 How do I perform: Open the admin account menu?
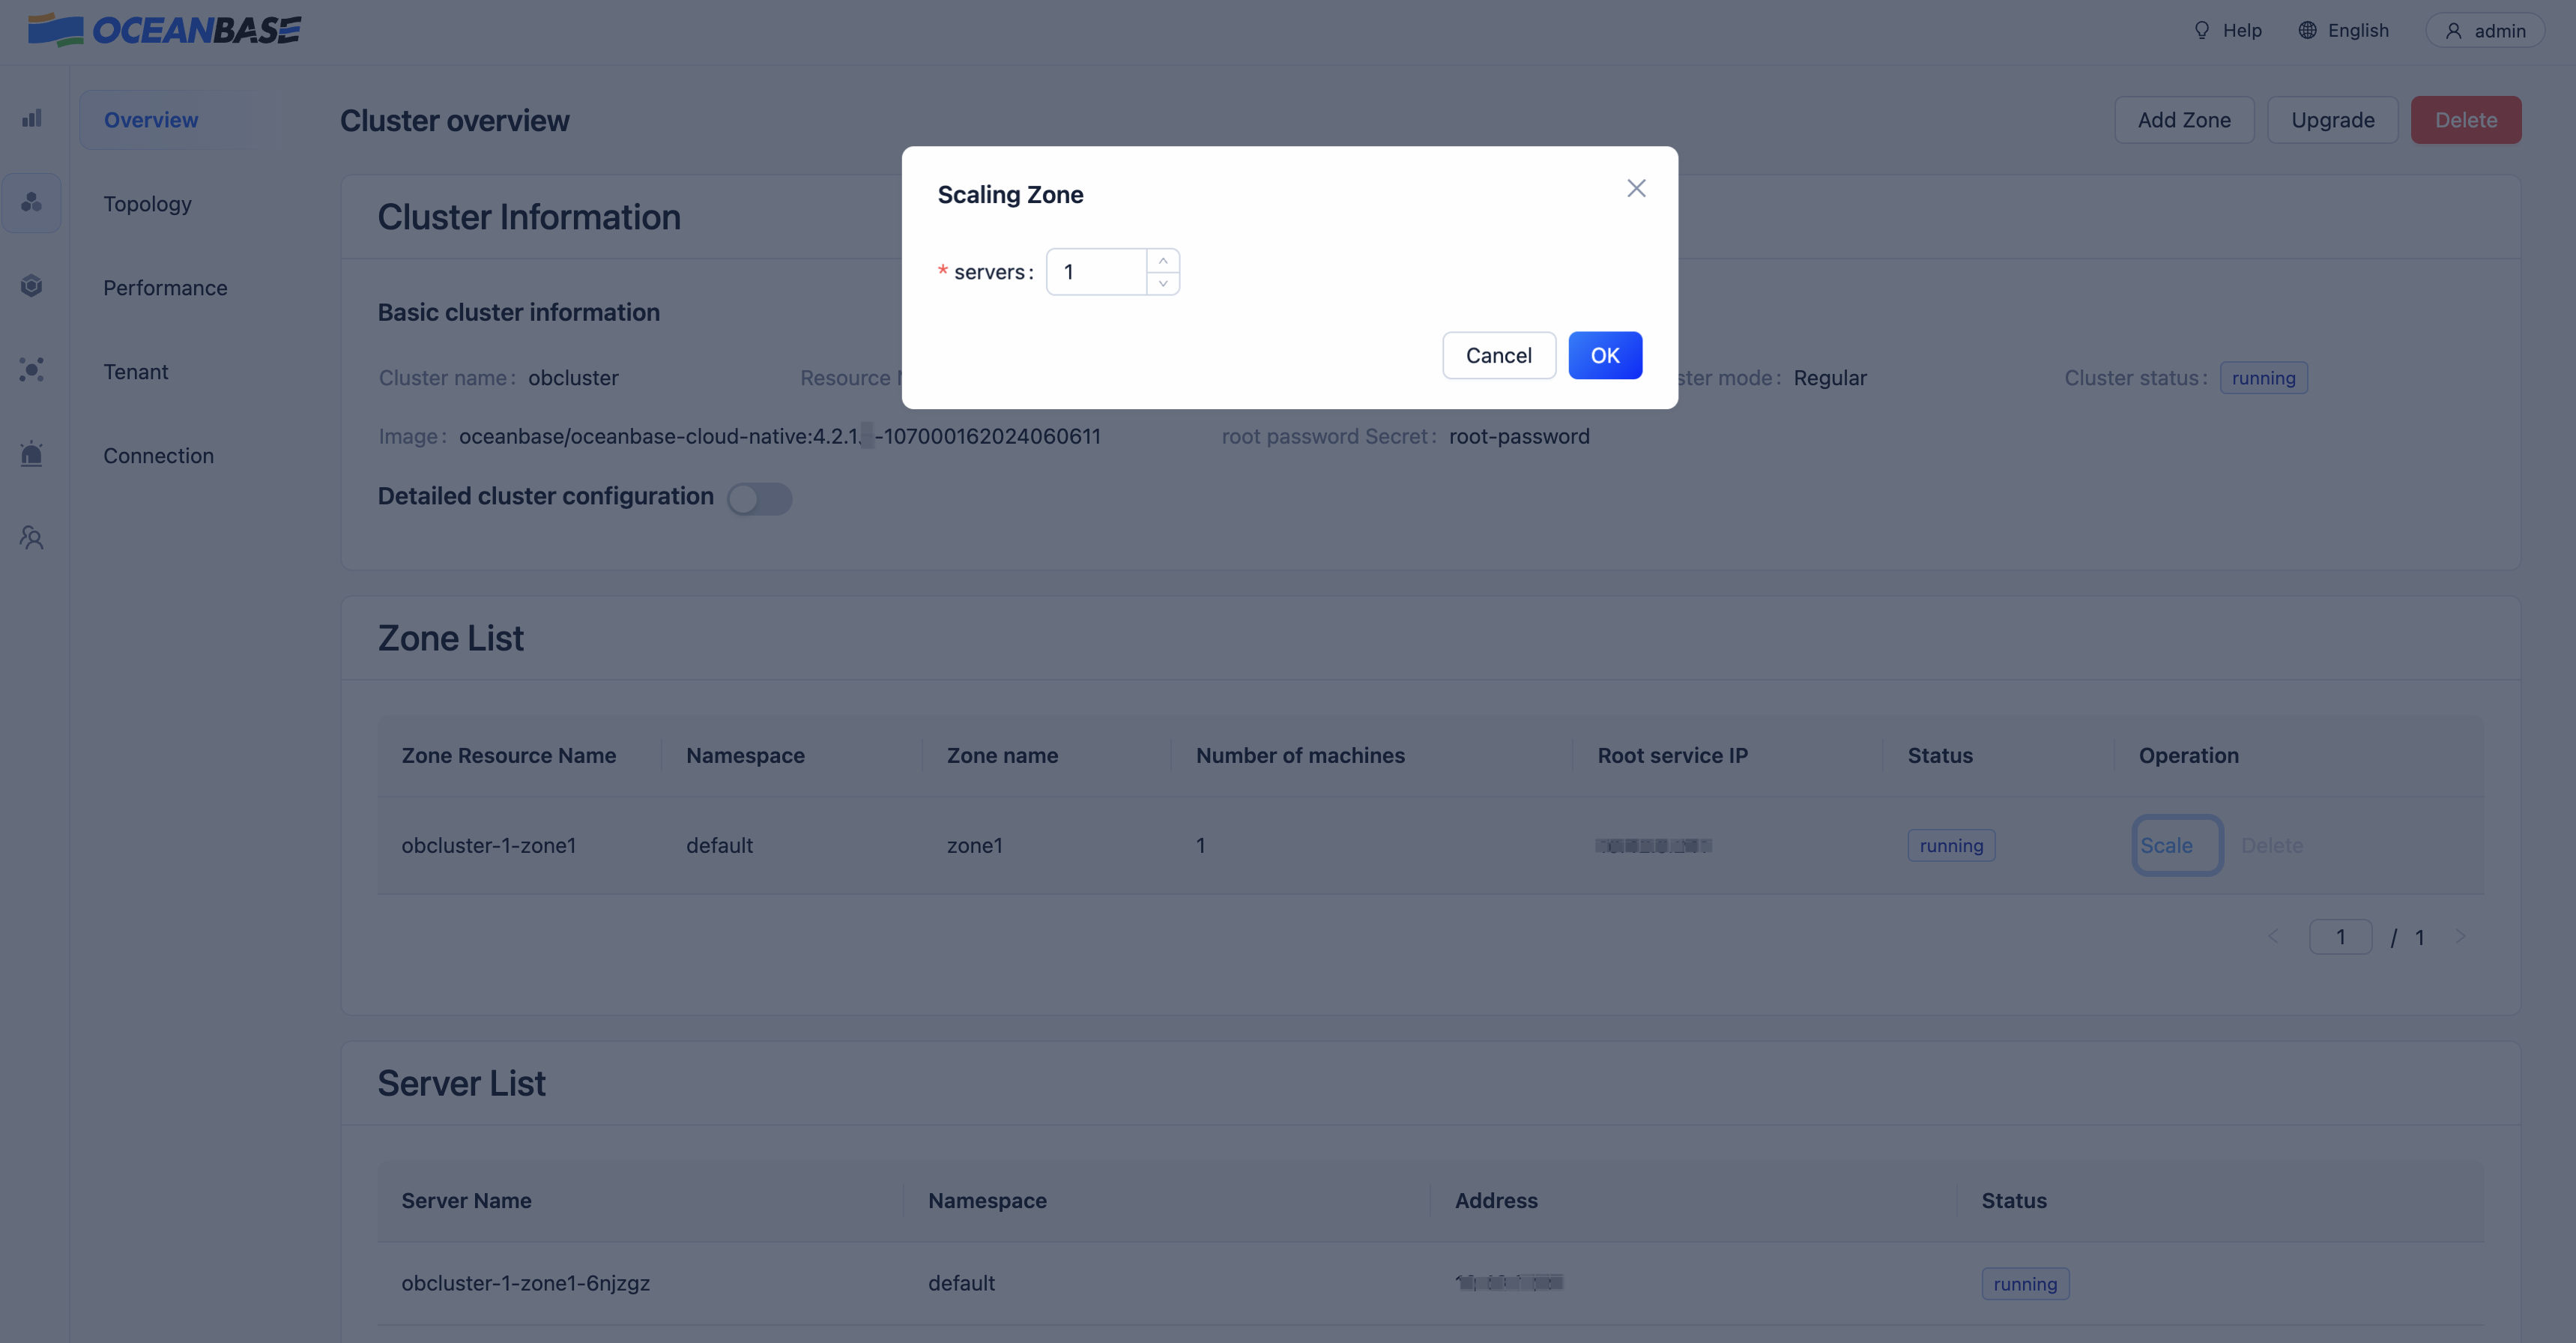coord(2485,31)
